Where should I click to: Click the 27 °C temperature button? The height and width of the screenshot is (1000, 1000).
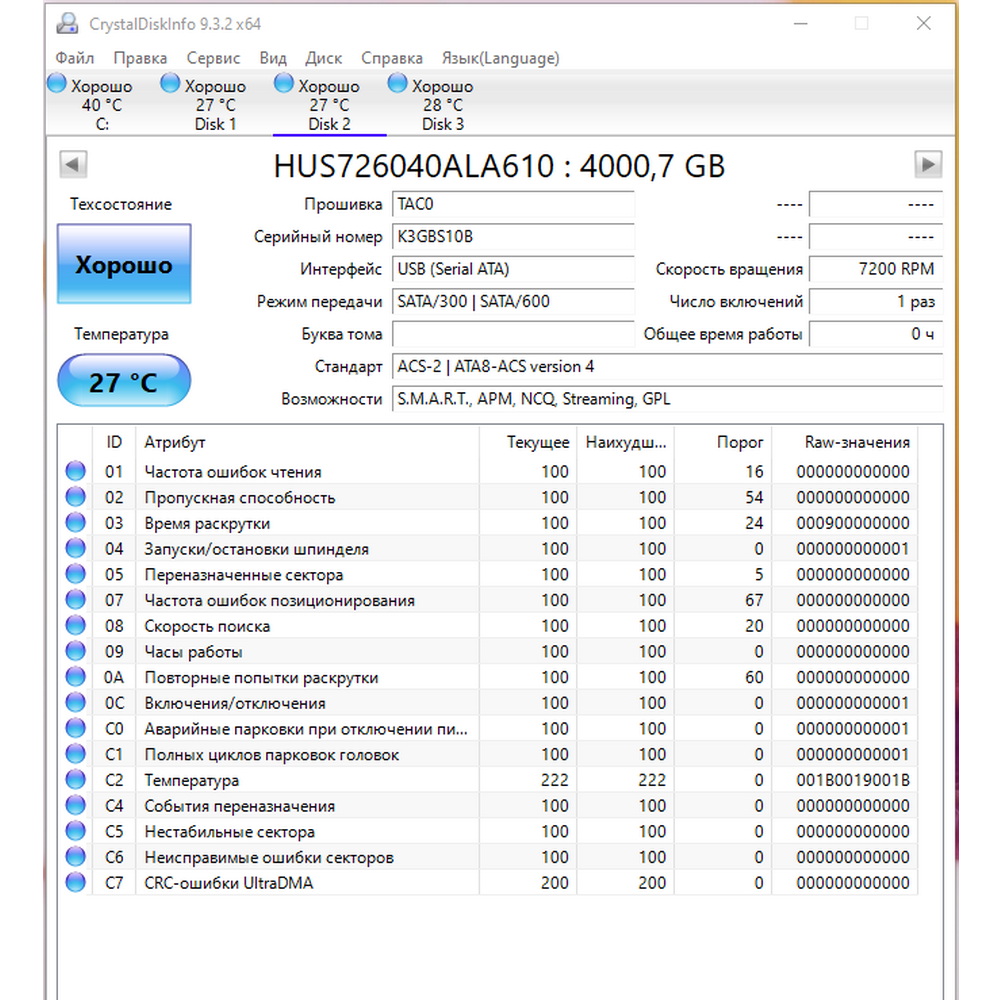[124, 381]
